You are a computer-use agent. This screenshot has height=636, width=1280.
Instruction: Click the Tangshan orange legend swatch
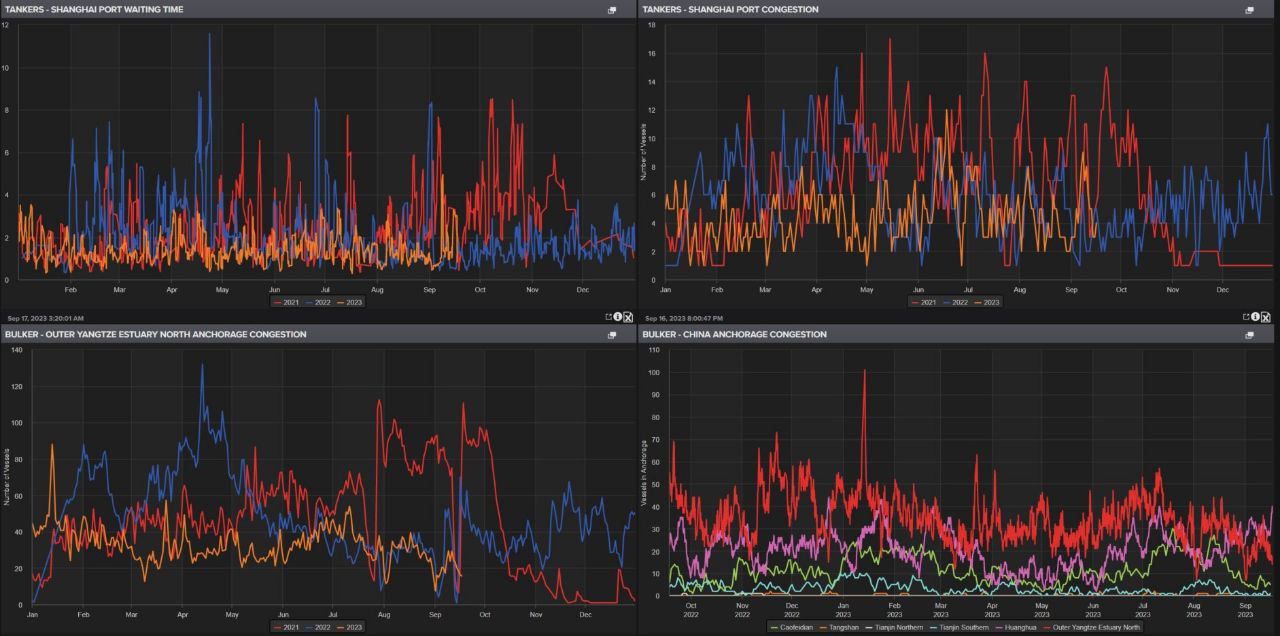[x=824, y=627]
